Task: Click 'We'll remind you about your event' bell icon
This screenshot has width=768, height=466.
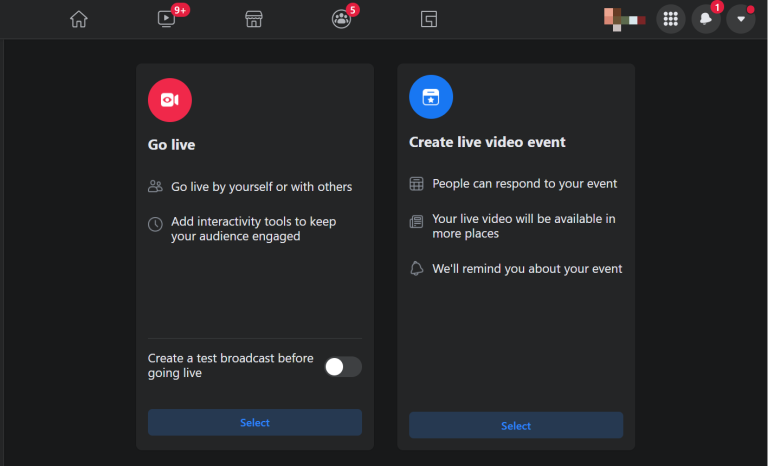Action: tap(417, 268)
